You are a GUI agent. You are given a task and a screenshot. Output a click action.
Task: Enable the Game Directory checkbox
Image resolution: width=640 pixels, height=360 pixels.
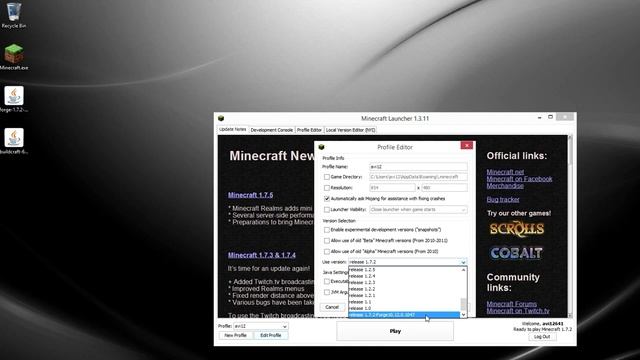coord(327,177)
